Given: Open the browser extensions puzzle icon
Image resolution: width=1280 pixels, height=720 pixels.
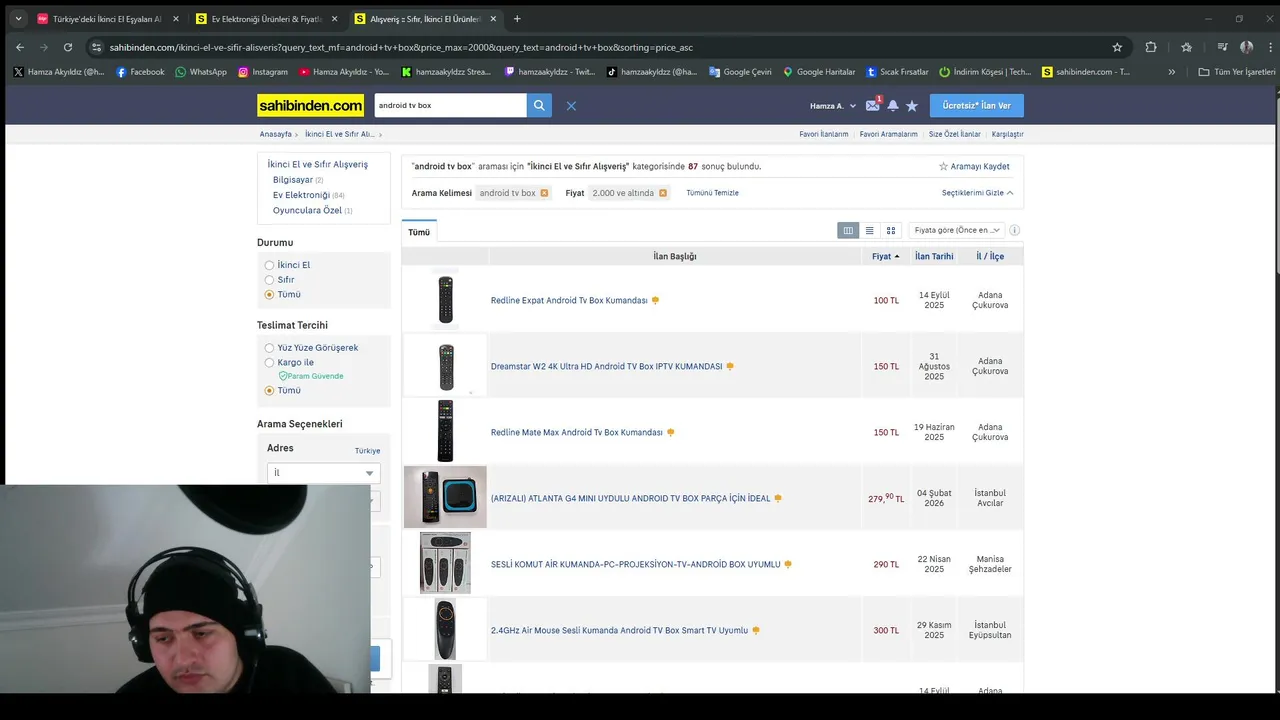Looking at the screenshot, I should pyautogui.click(x=1151, y=47).
